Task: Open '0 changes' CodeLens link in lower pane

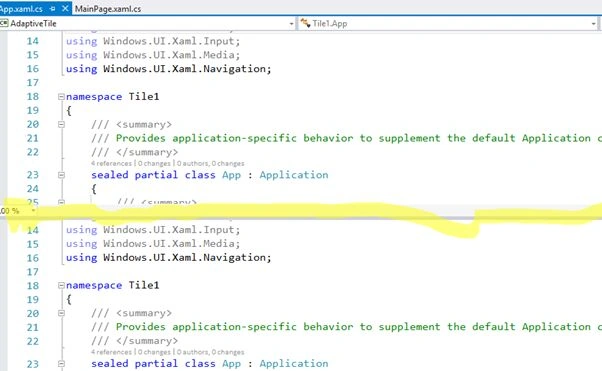Action: (154, 352)
